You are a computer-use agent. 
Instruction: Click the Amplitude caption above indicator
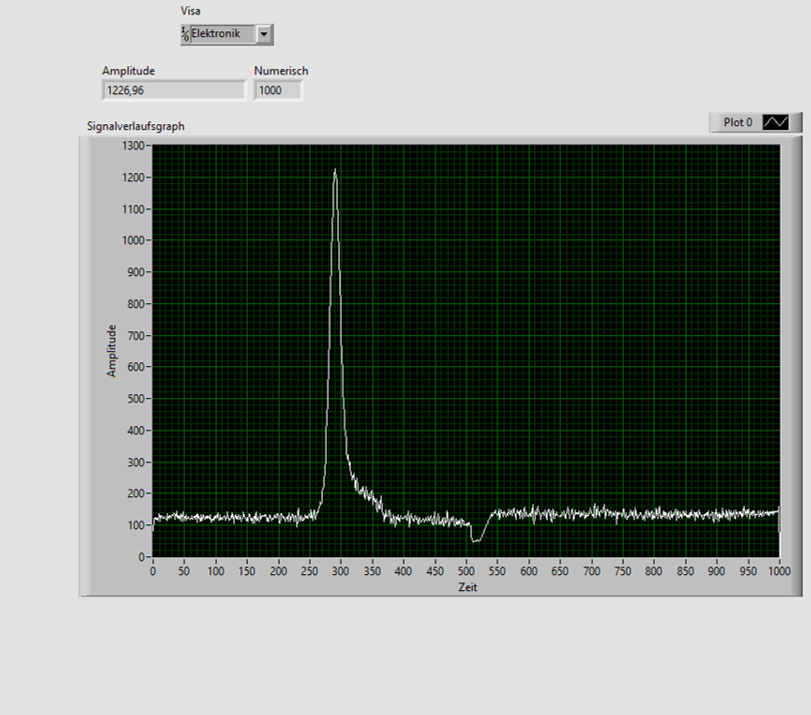pyautogui.click(x=128, y=71)
